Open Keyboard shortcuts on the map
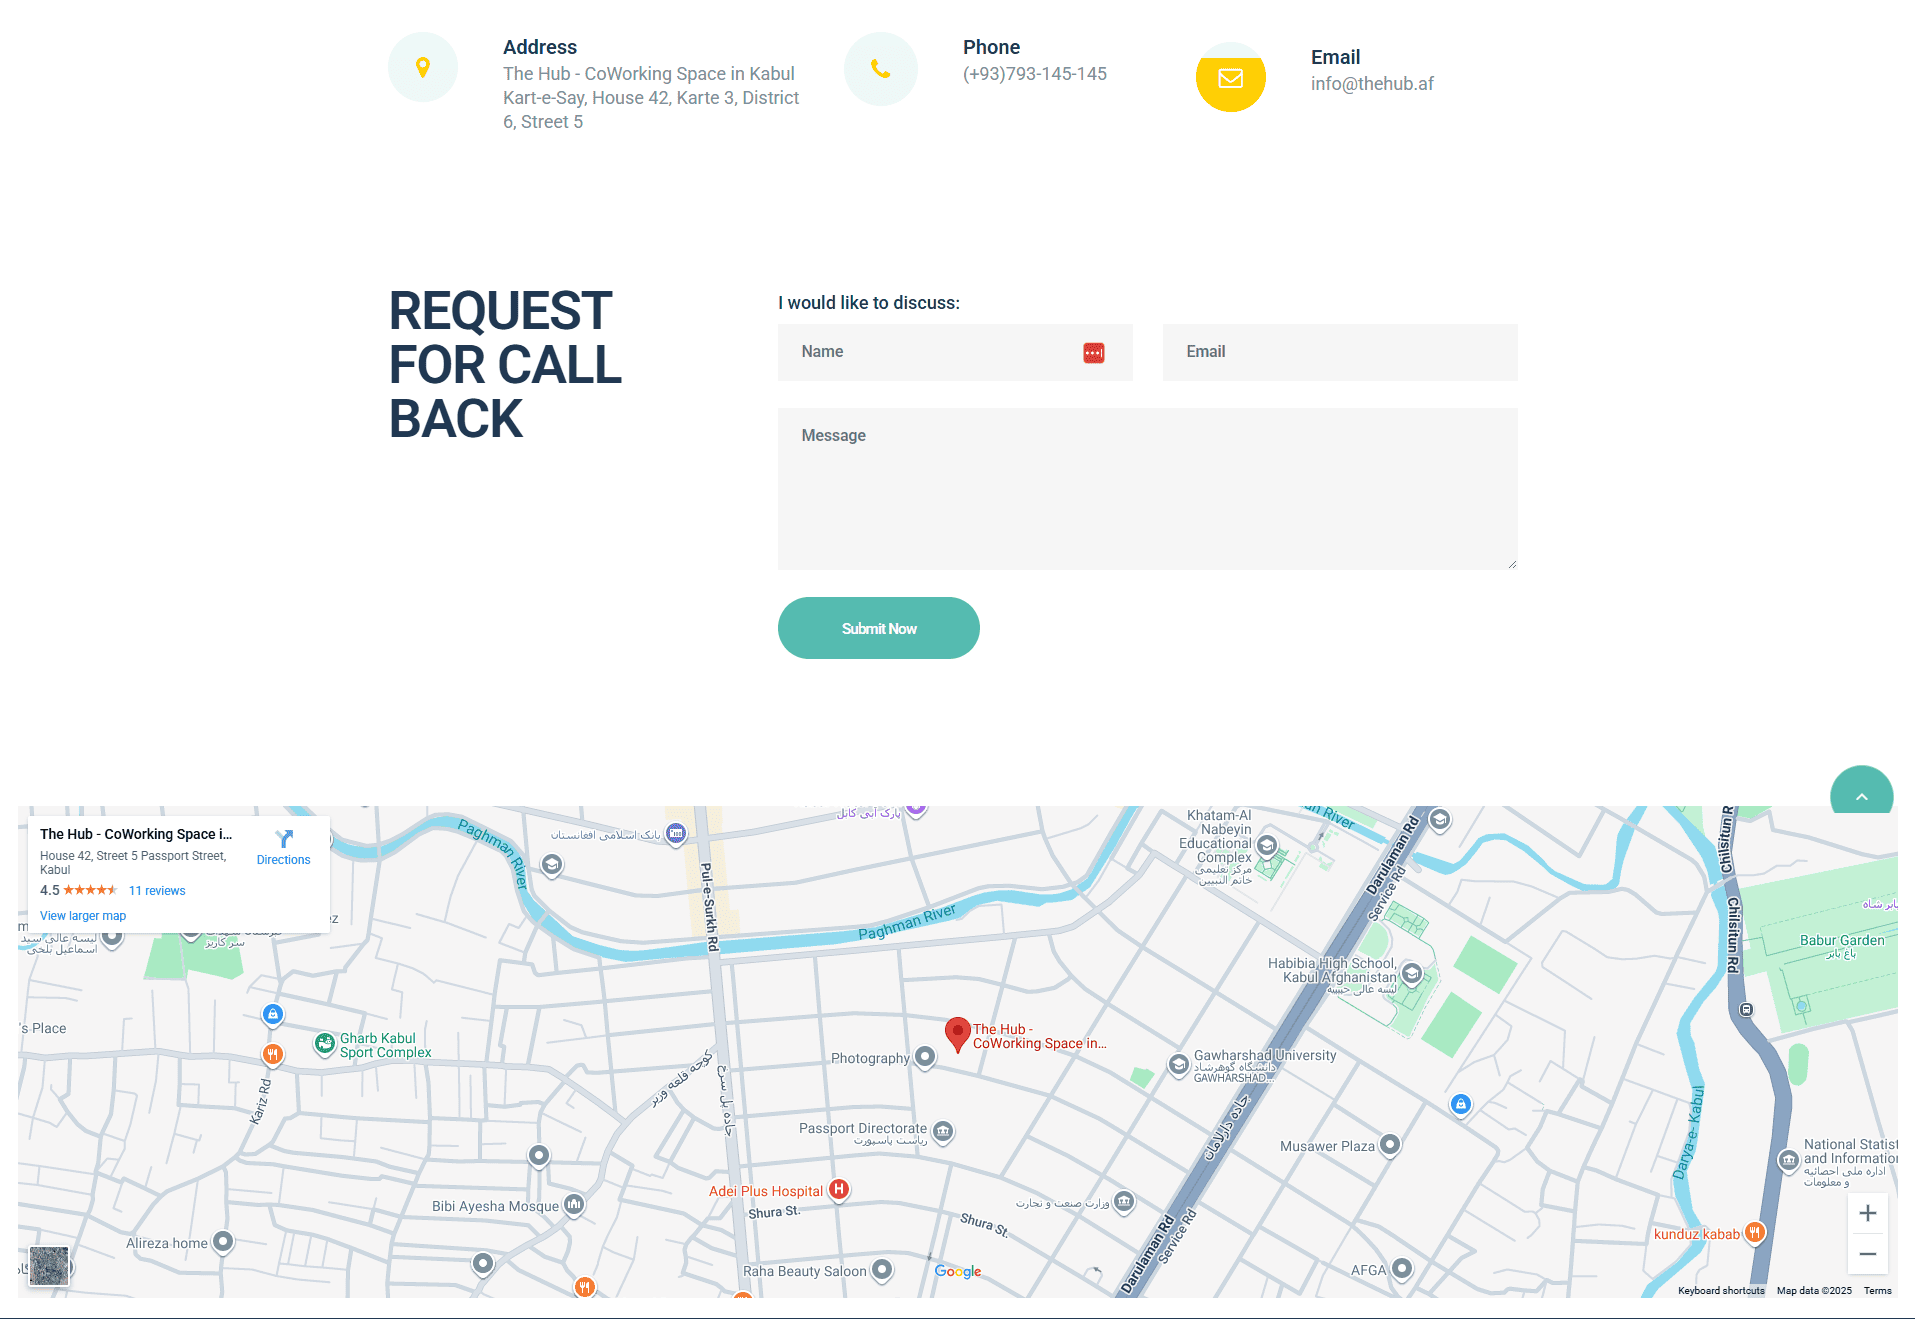This screenshot has height=1319, width=1915. 1720,1291
